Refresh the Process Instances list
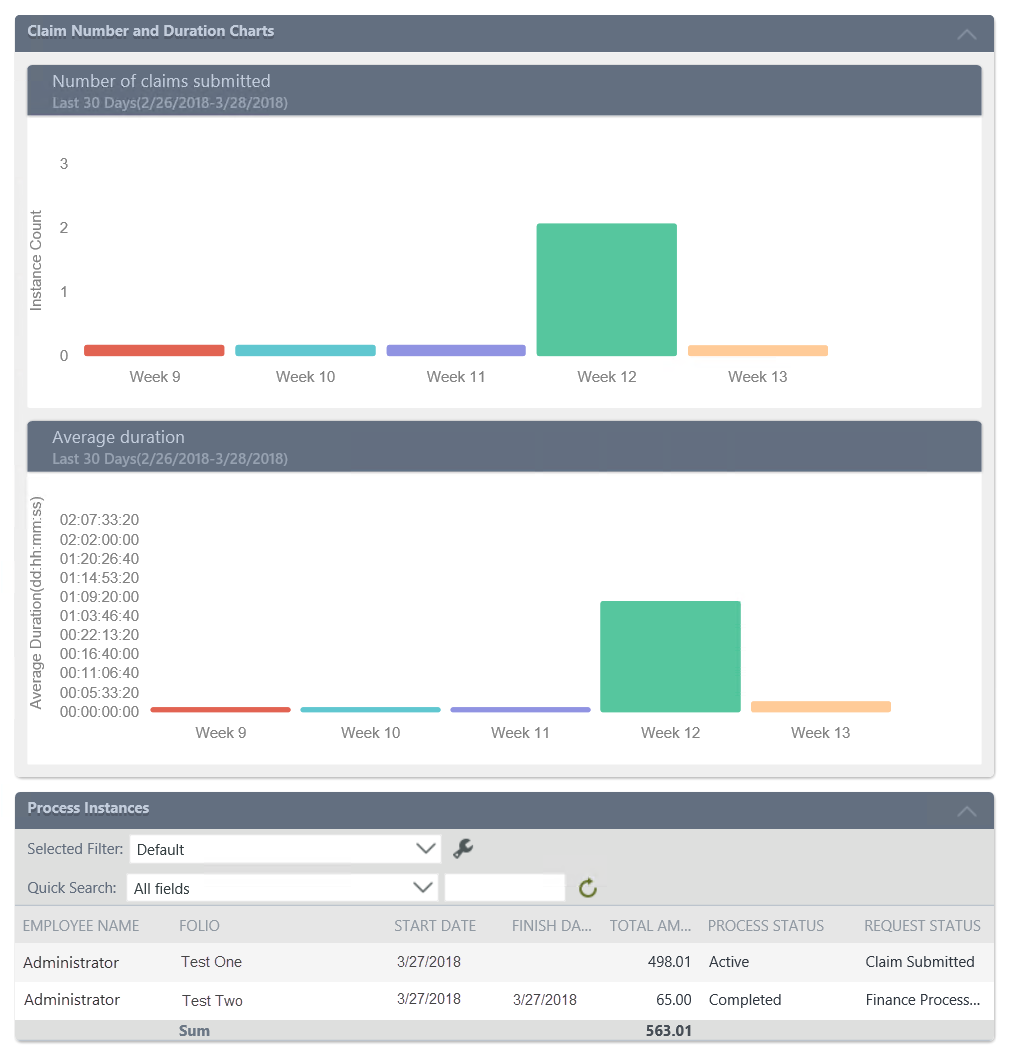 pyautogui.click(x=587, y=887)
